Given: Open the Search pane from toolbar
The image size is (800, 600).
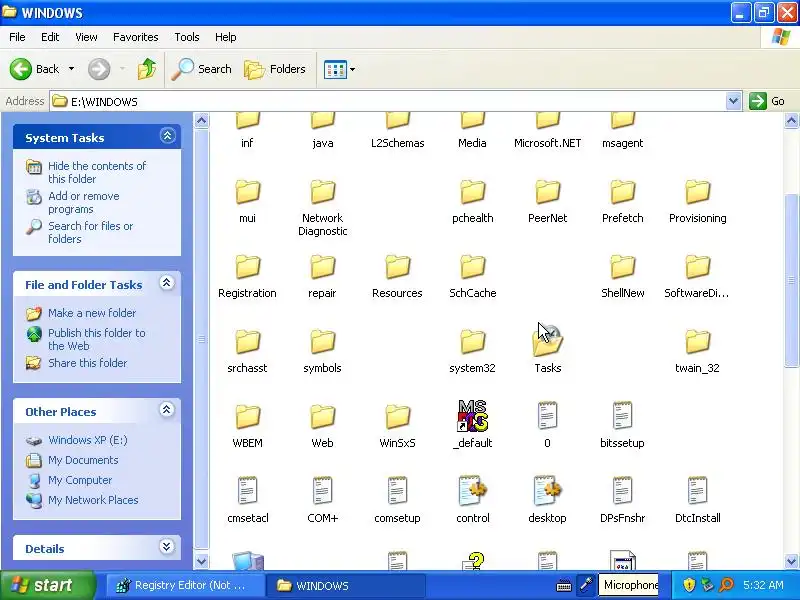Looking at the screenshot, I should [201, 69].
